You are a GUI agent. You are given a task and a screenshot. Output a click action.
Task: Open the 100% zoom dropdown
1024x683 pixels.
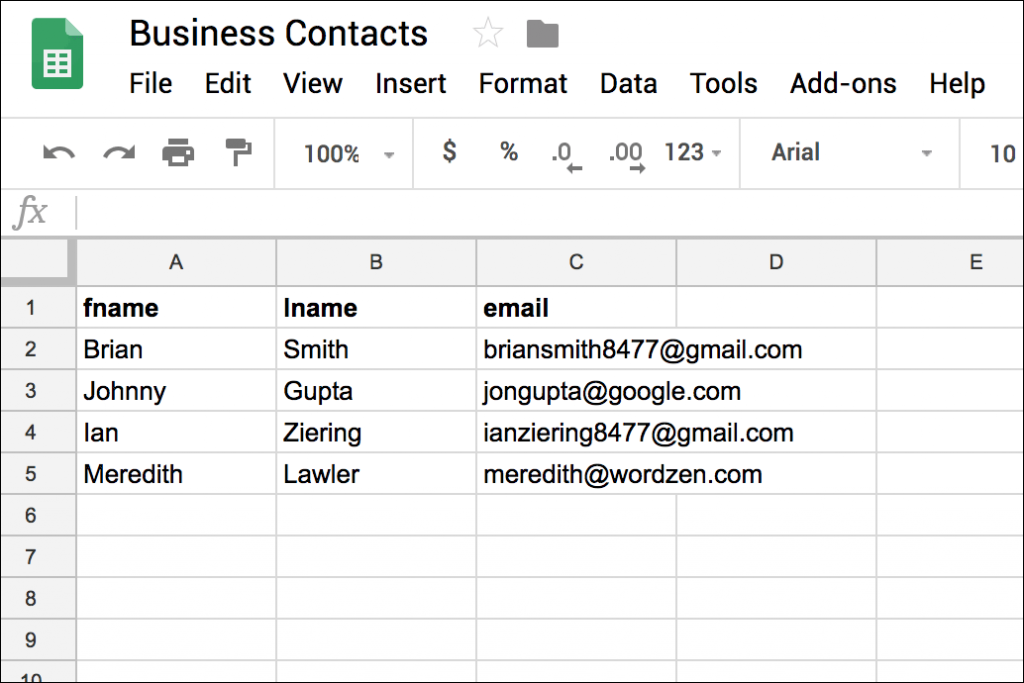(343, 153)
